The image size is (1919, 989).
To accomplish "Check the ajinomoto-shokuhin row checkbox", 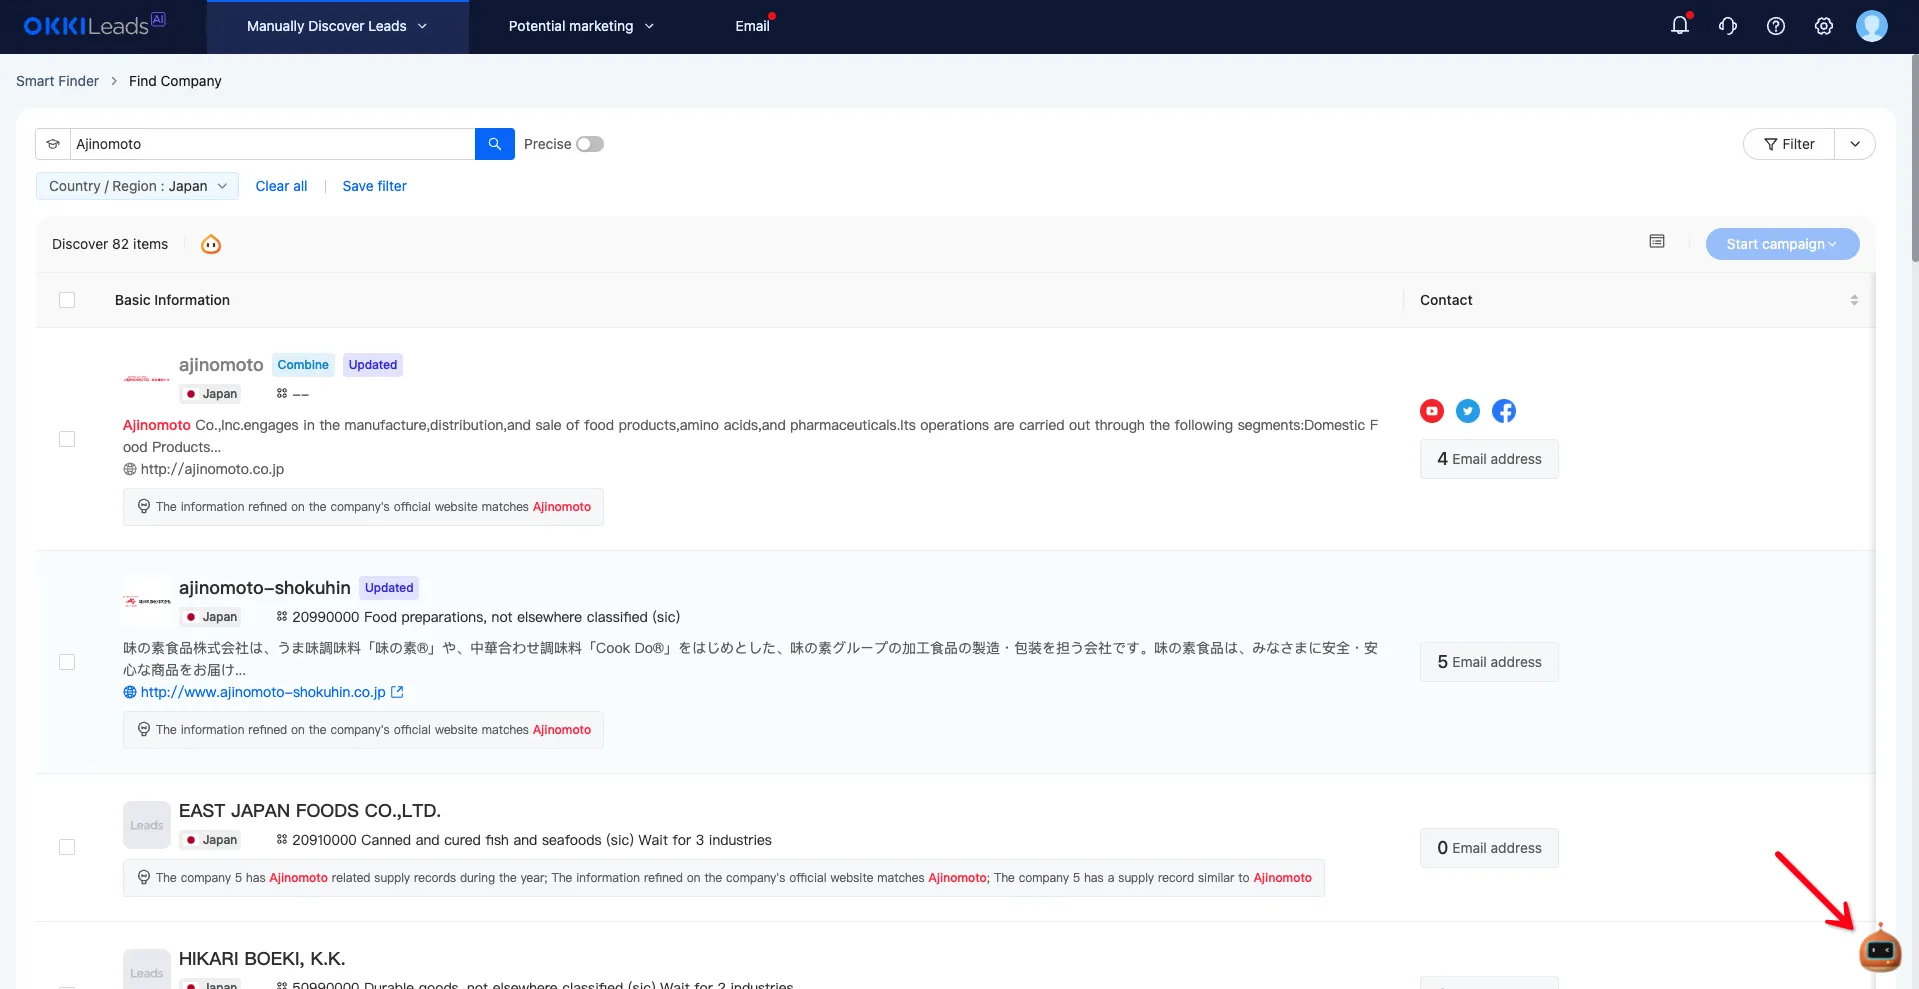I will click(67, 662).
